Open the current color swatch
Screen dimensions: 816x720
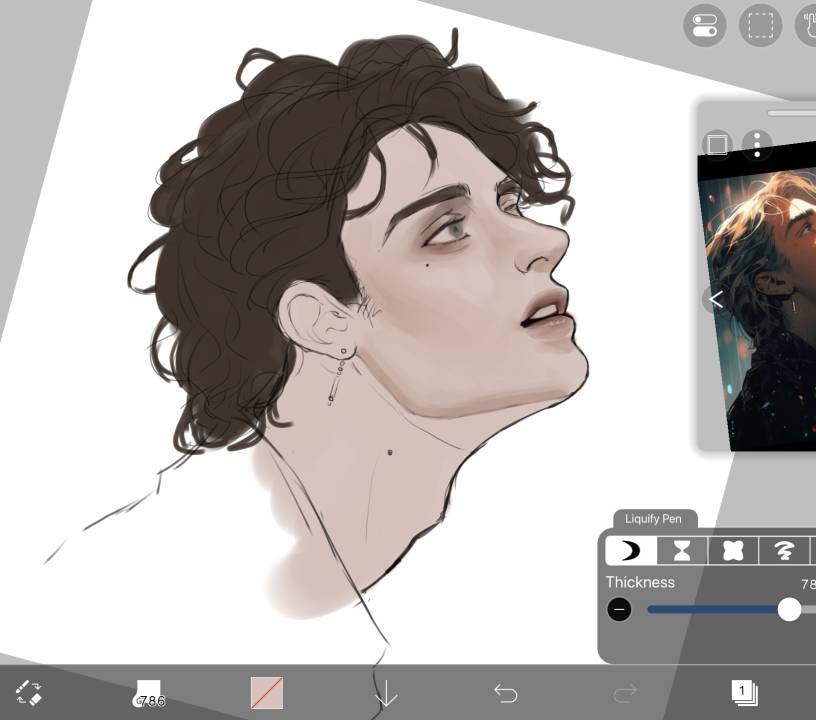pos(267,693)
